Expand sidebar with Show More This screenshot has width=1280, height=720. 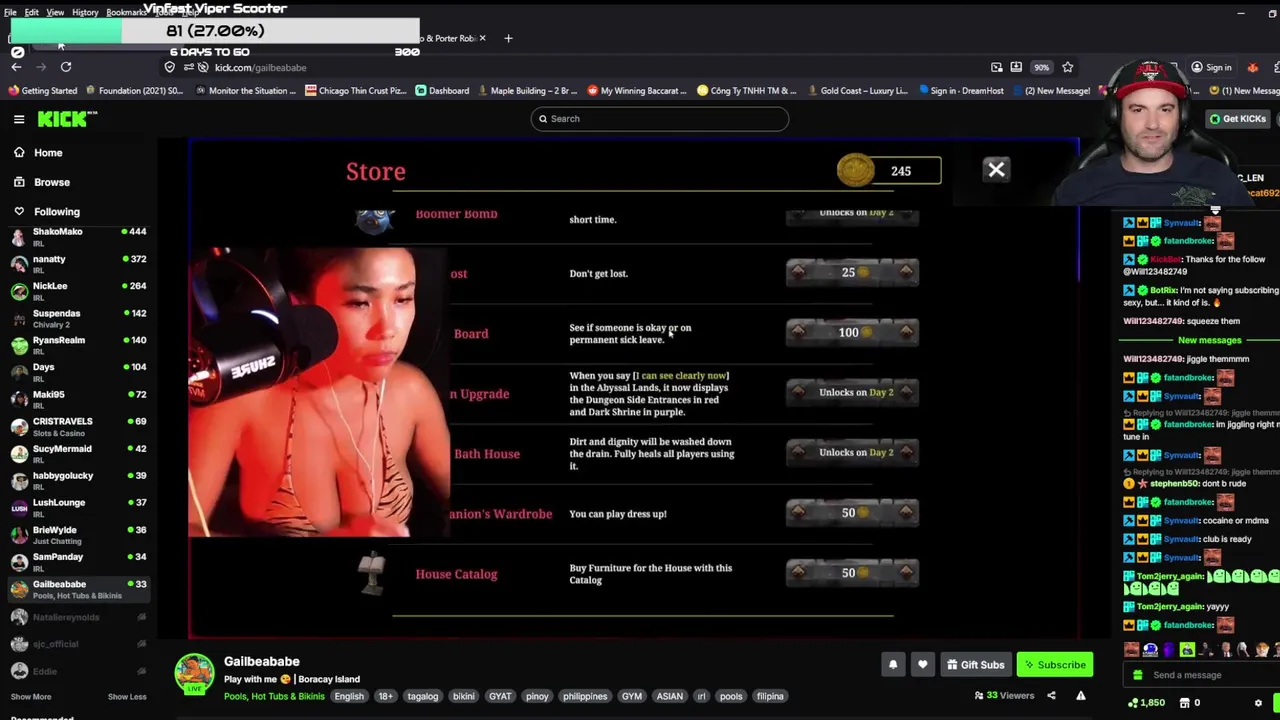[x=31, y=697]
